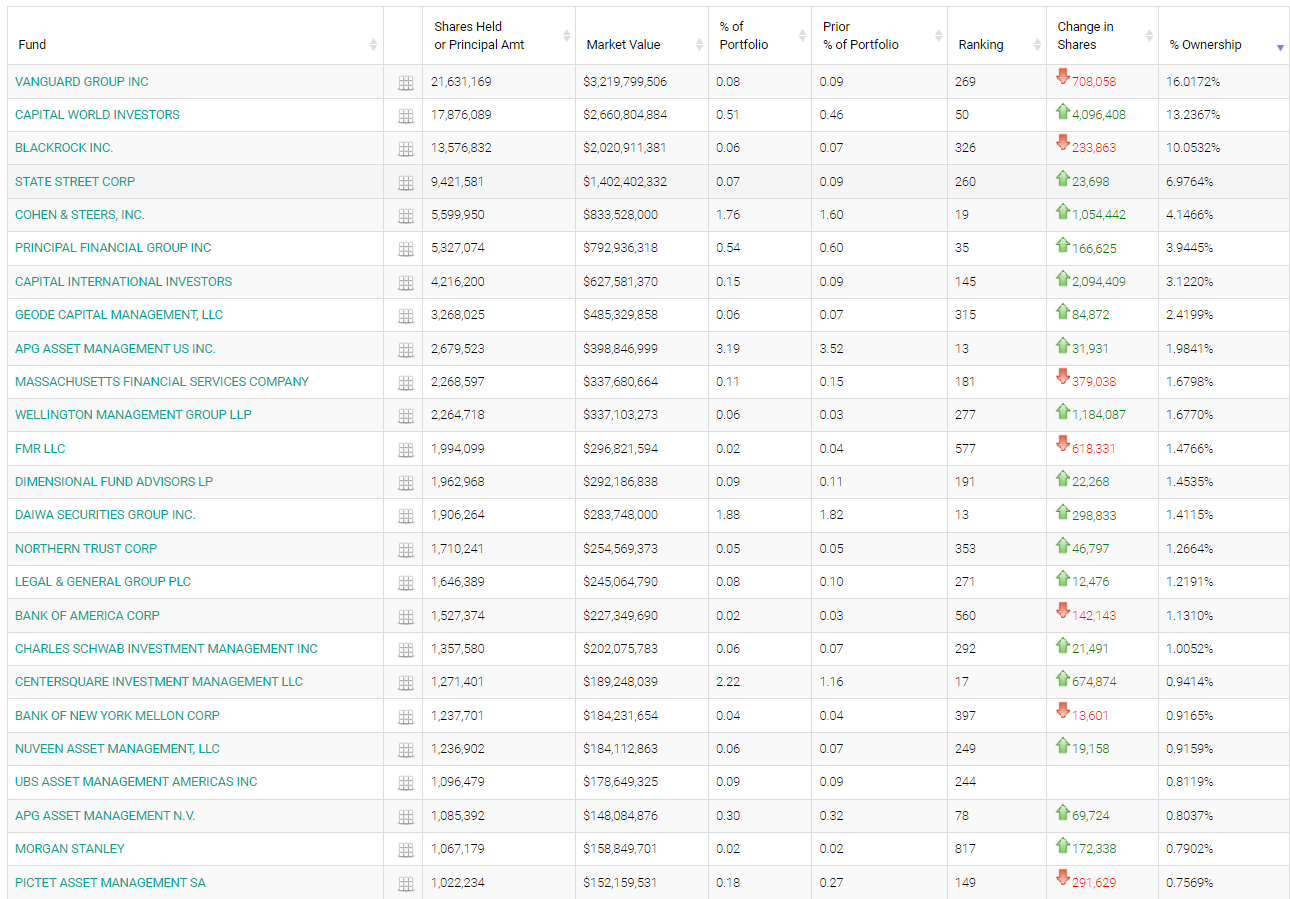
Task: Click the ownership value 1.9841%
Action: click(x=1190, y=348)
